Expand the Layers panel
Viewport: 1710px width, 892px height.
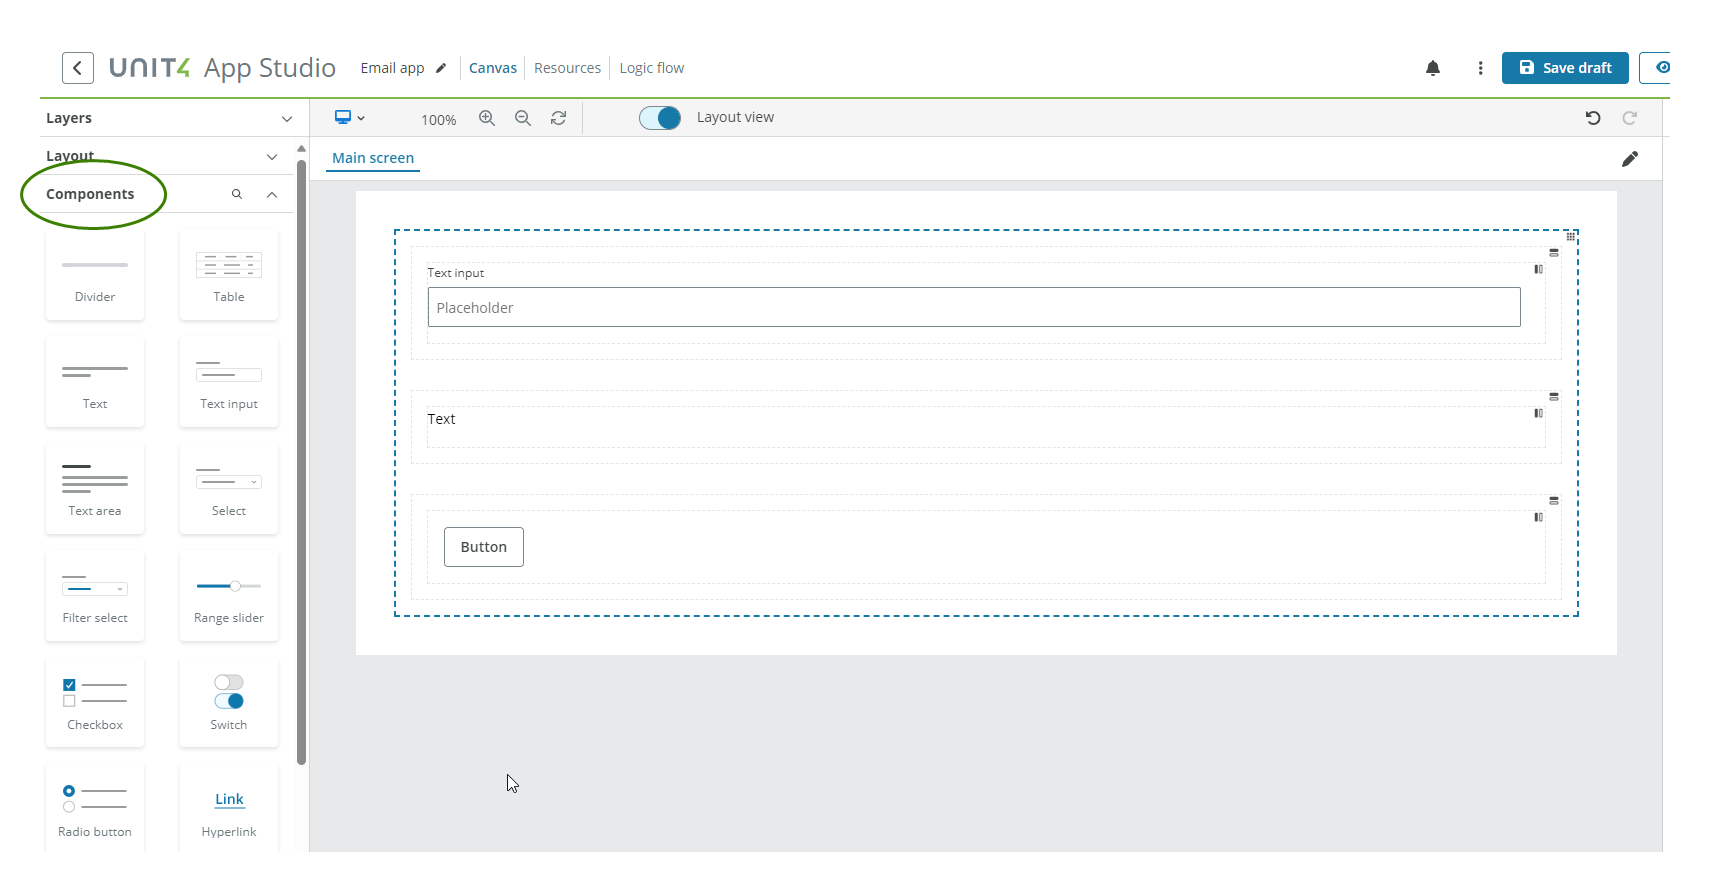287,119
